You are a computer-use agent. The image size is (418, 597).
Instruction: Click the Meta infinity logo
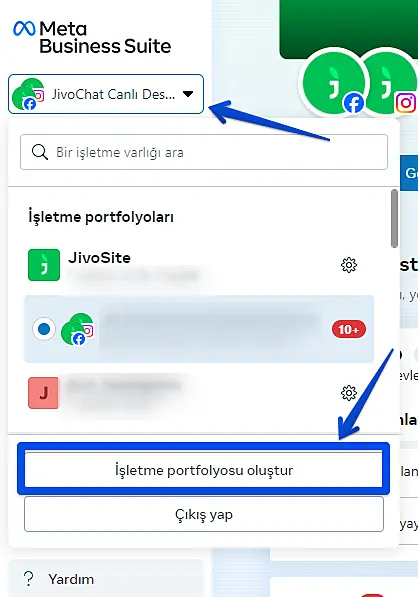[24, 29]
